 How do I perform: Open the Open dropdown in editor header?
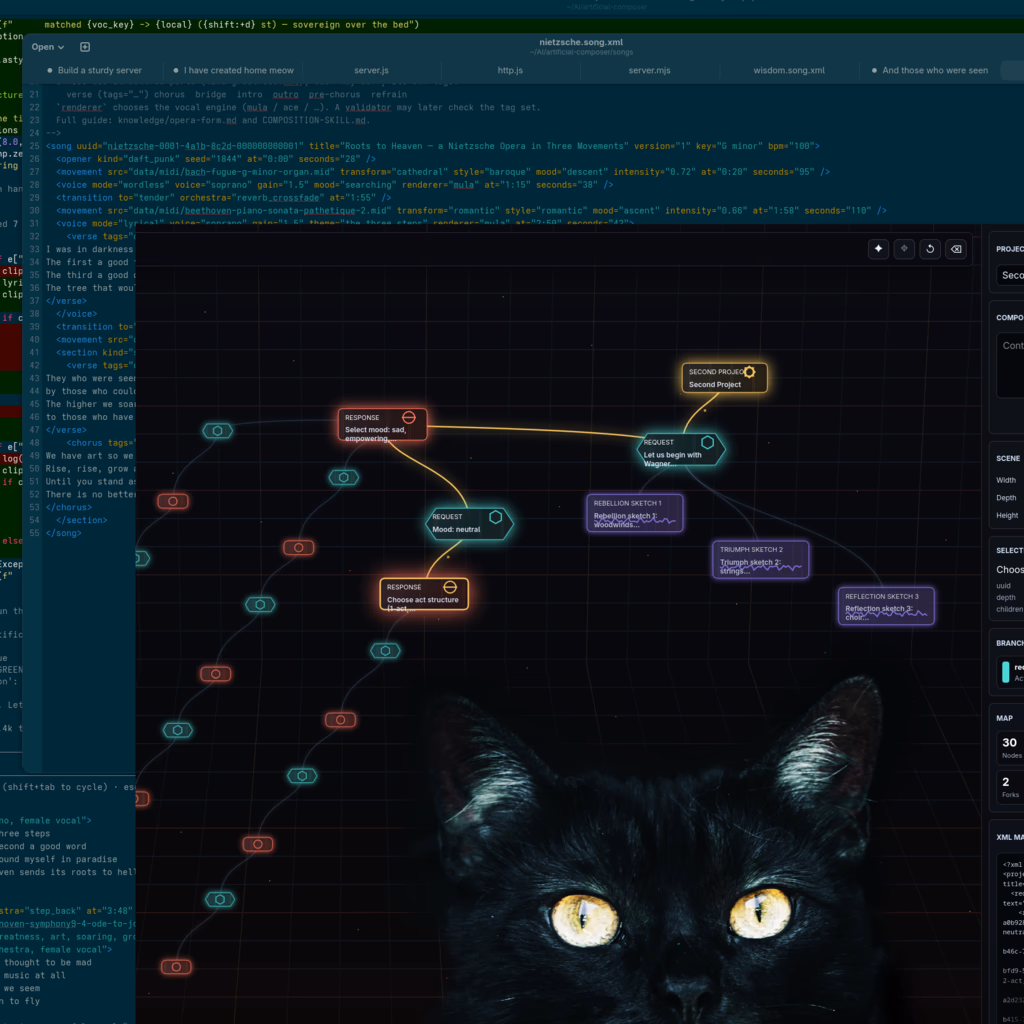pos(48,47)
